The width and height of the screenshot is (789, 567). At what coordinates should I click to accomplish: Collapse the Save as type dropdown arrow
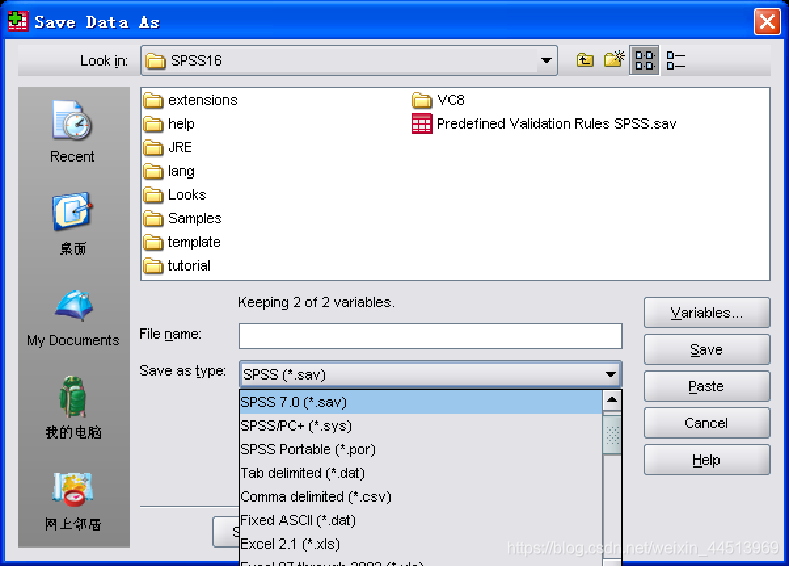click(610, 374)
